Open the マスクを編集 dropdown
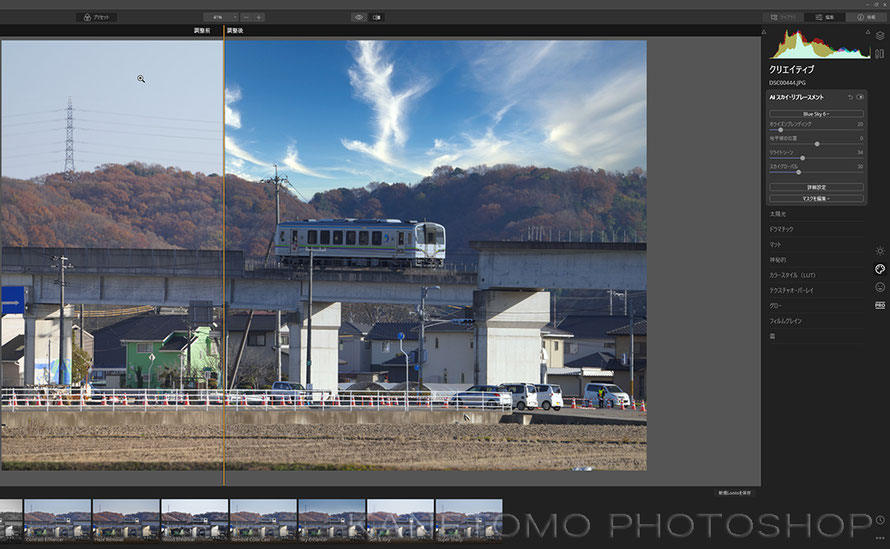This screenshot has width=890, height=549. click(x=816, y=199)
